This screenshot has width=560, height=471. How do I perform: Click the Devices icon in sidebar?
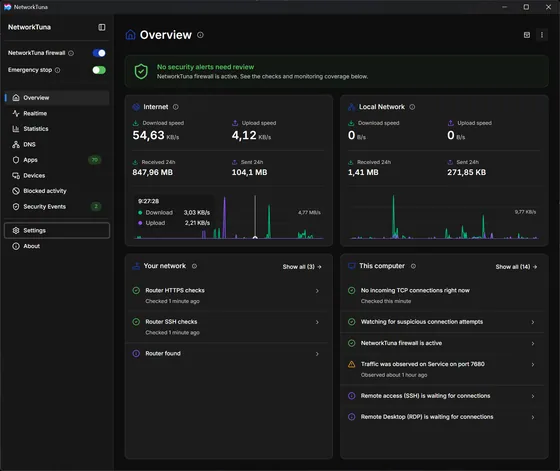coord(16,176)
